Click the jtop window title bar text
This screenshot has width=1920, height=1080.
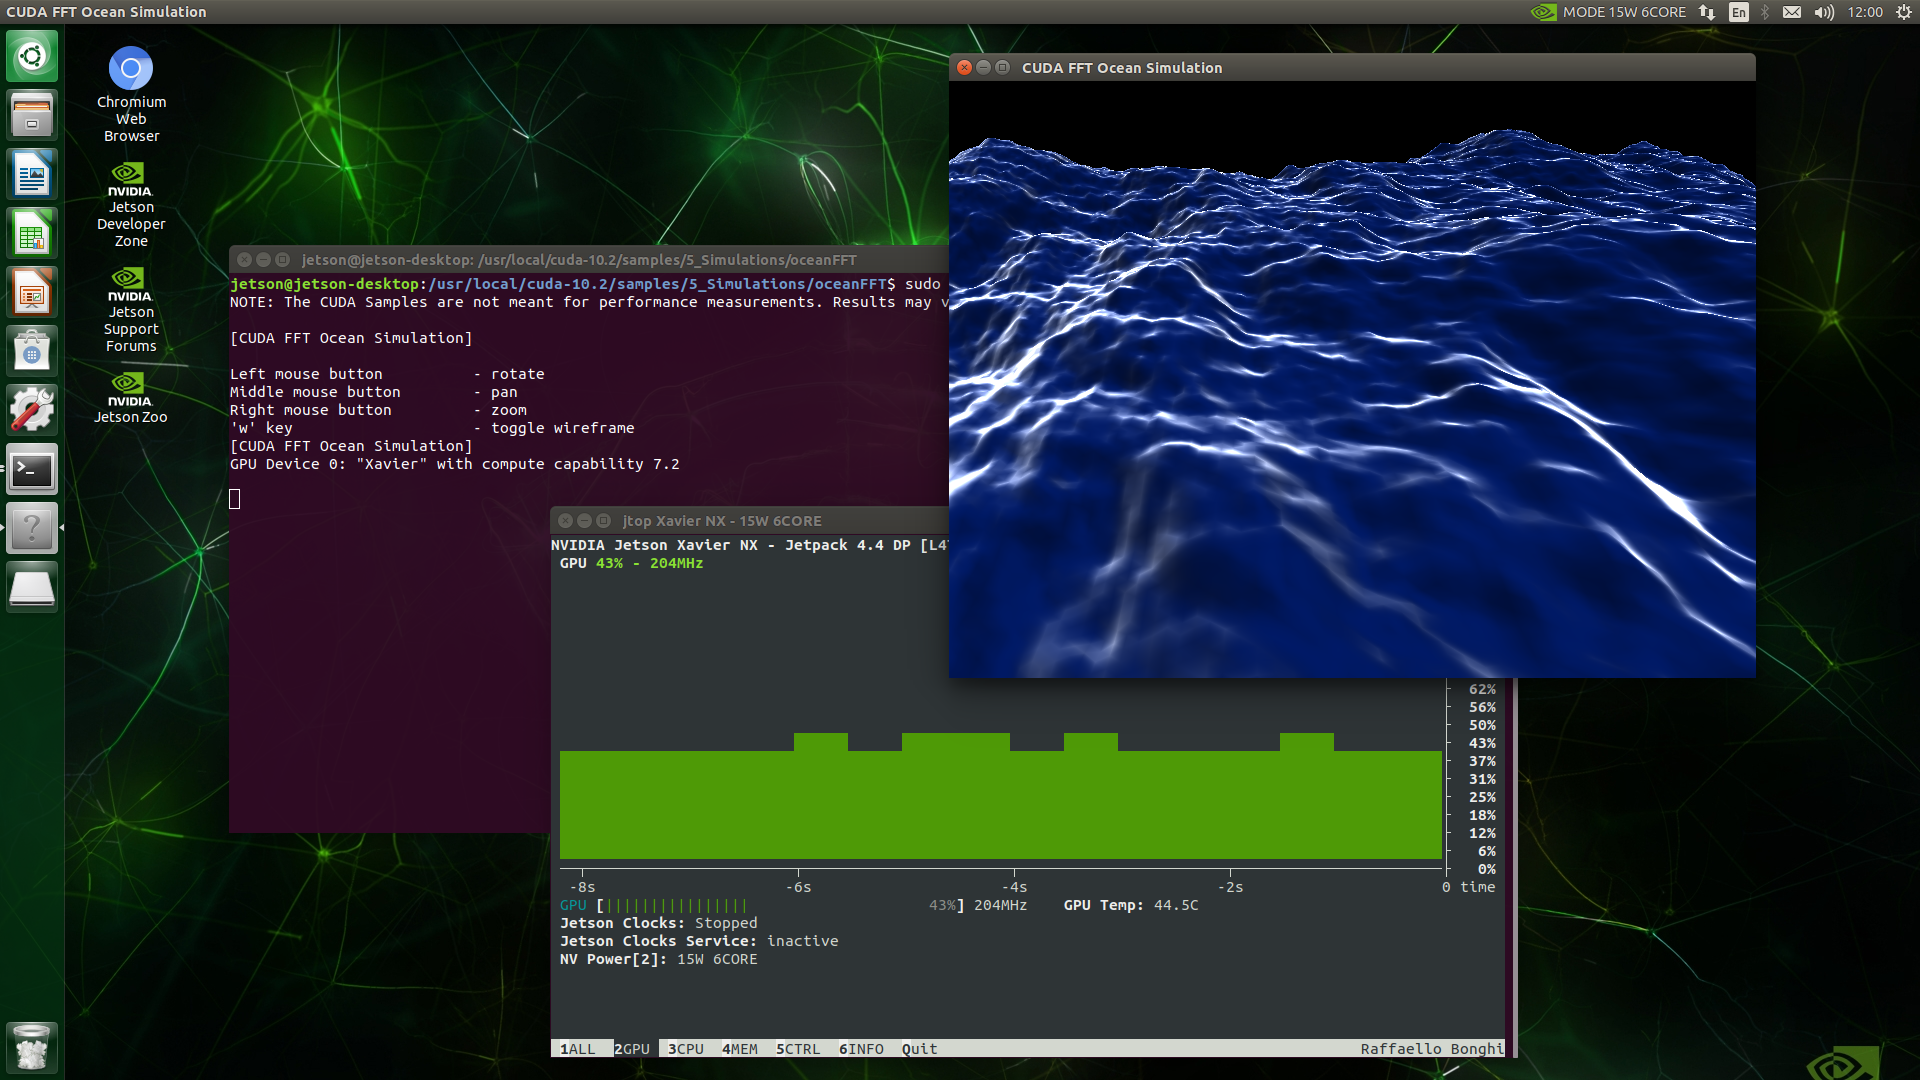(722, 521)
